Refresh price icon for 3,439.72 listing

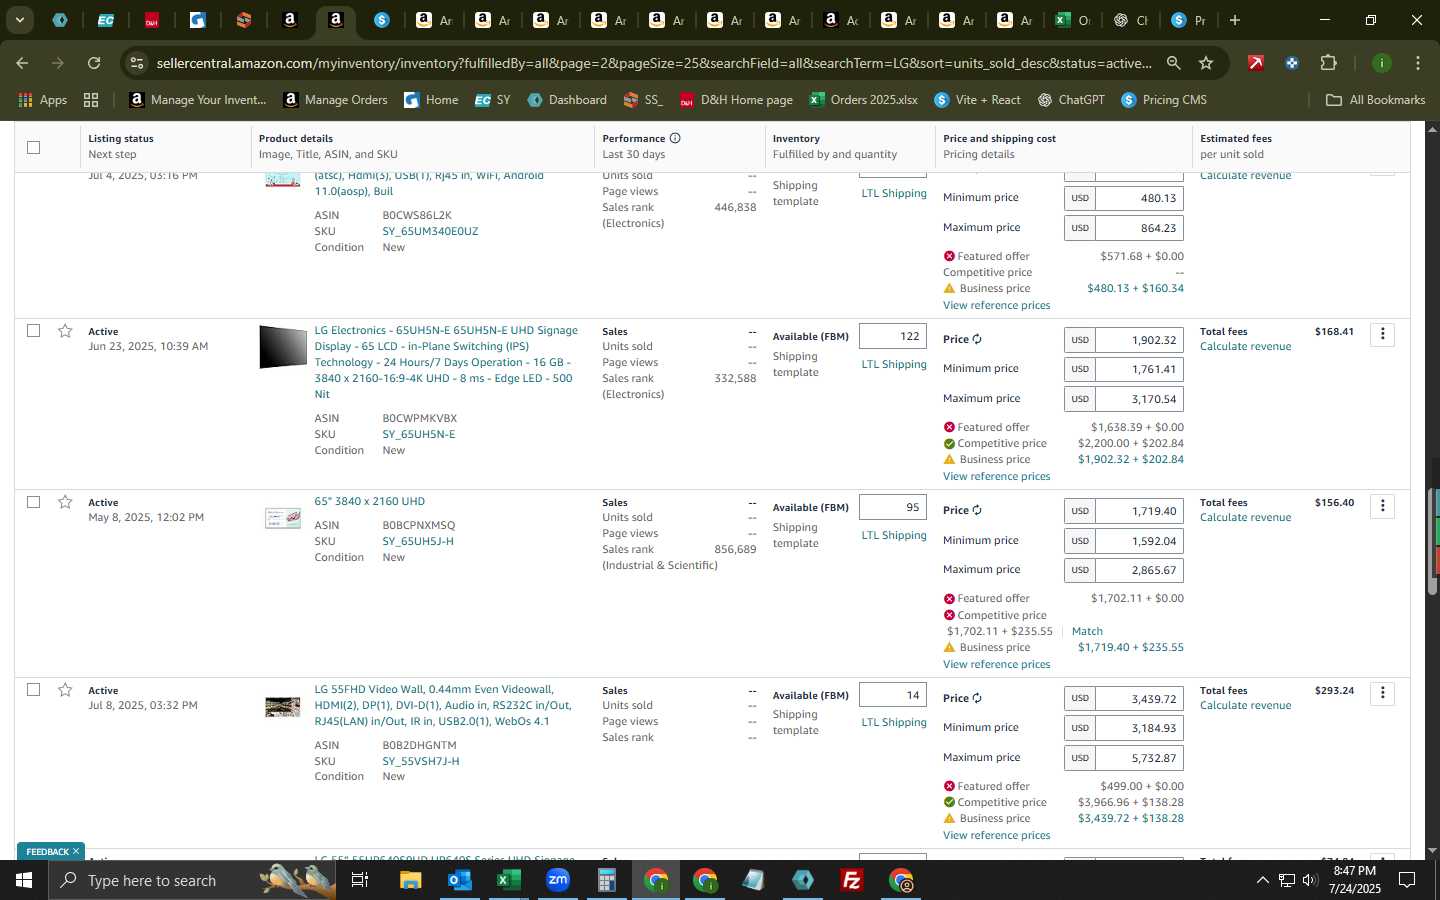[977, 698]
